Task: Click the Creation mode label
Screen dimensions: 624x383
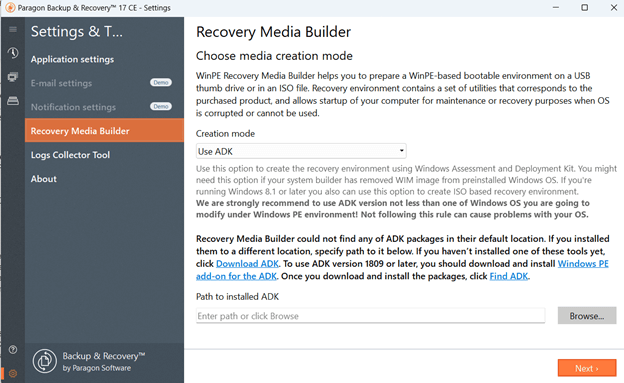Action: [225, 134]
